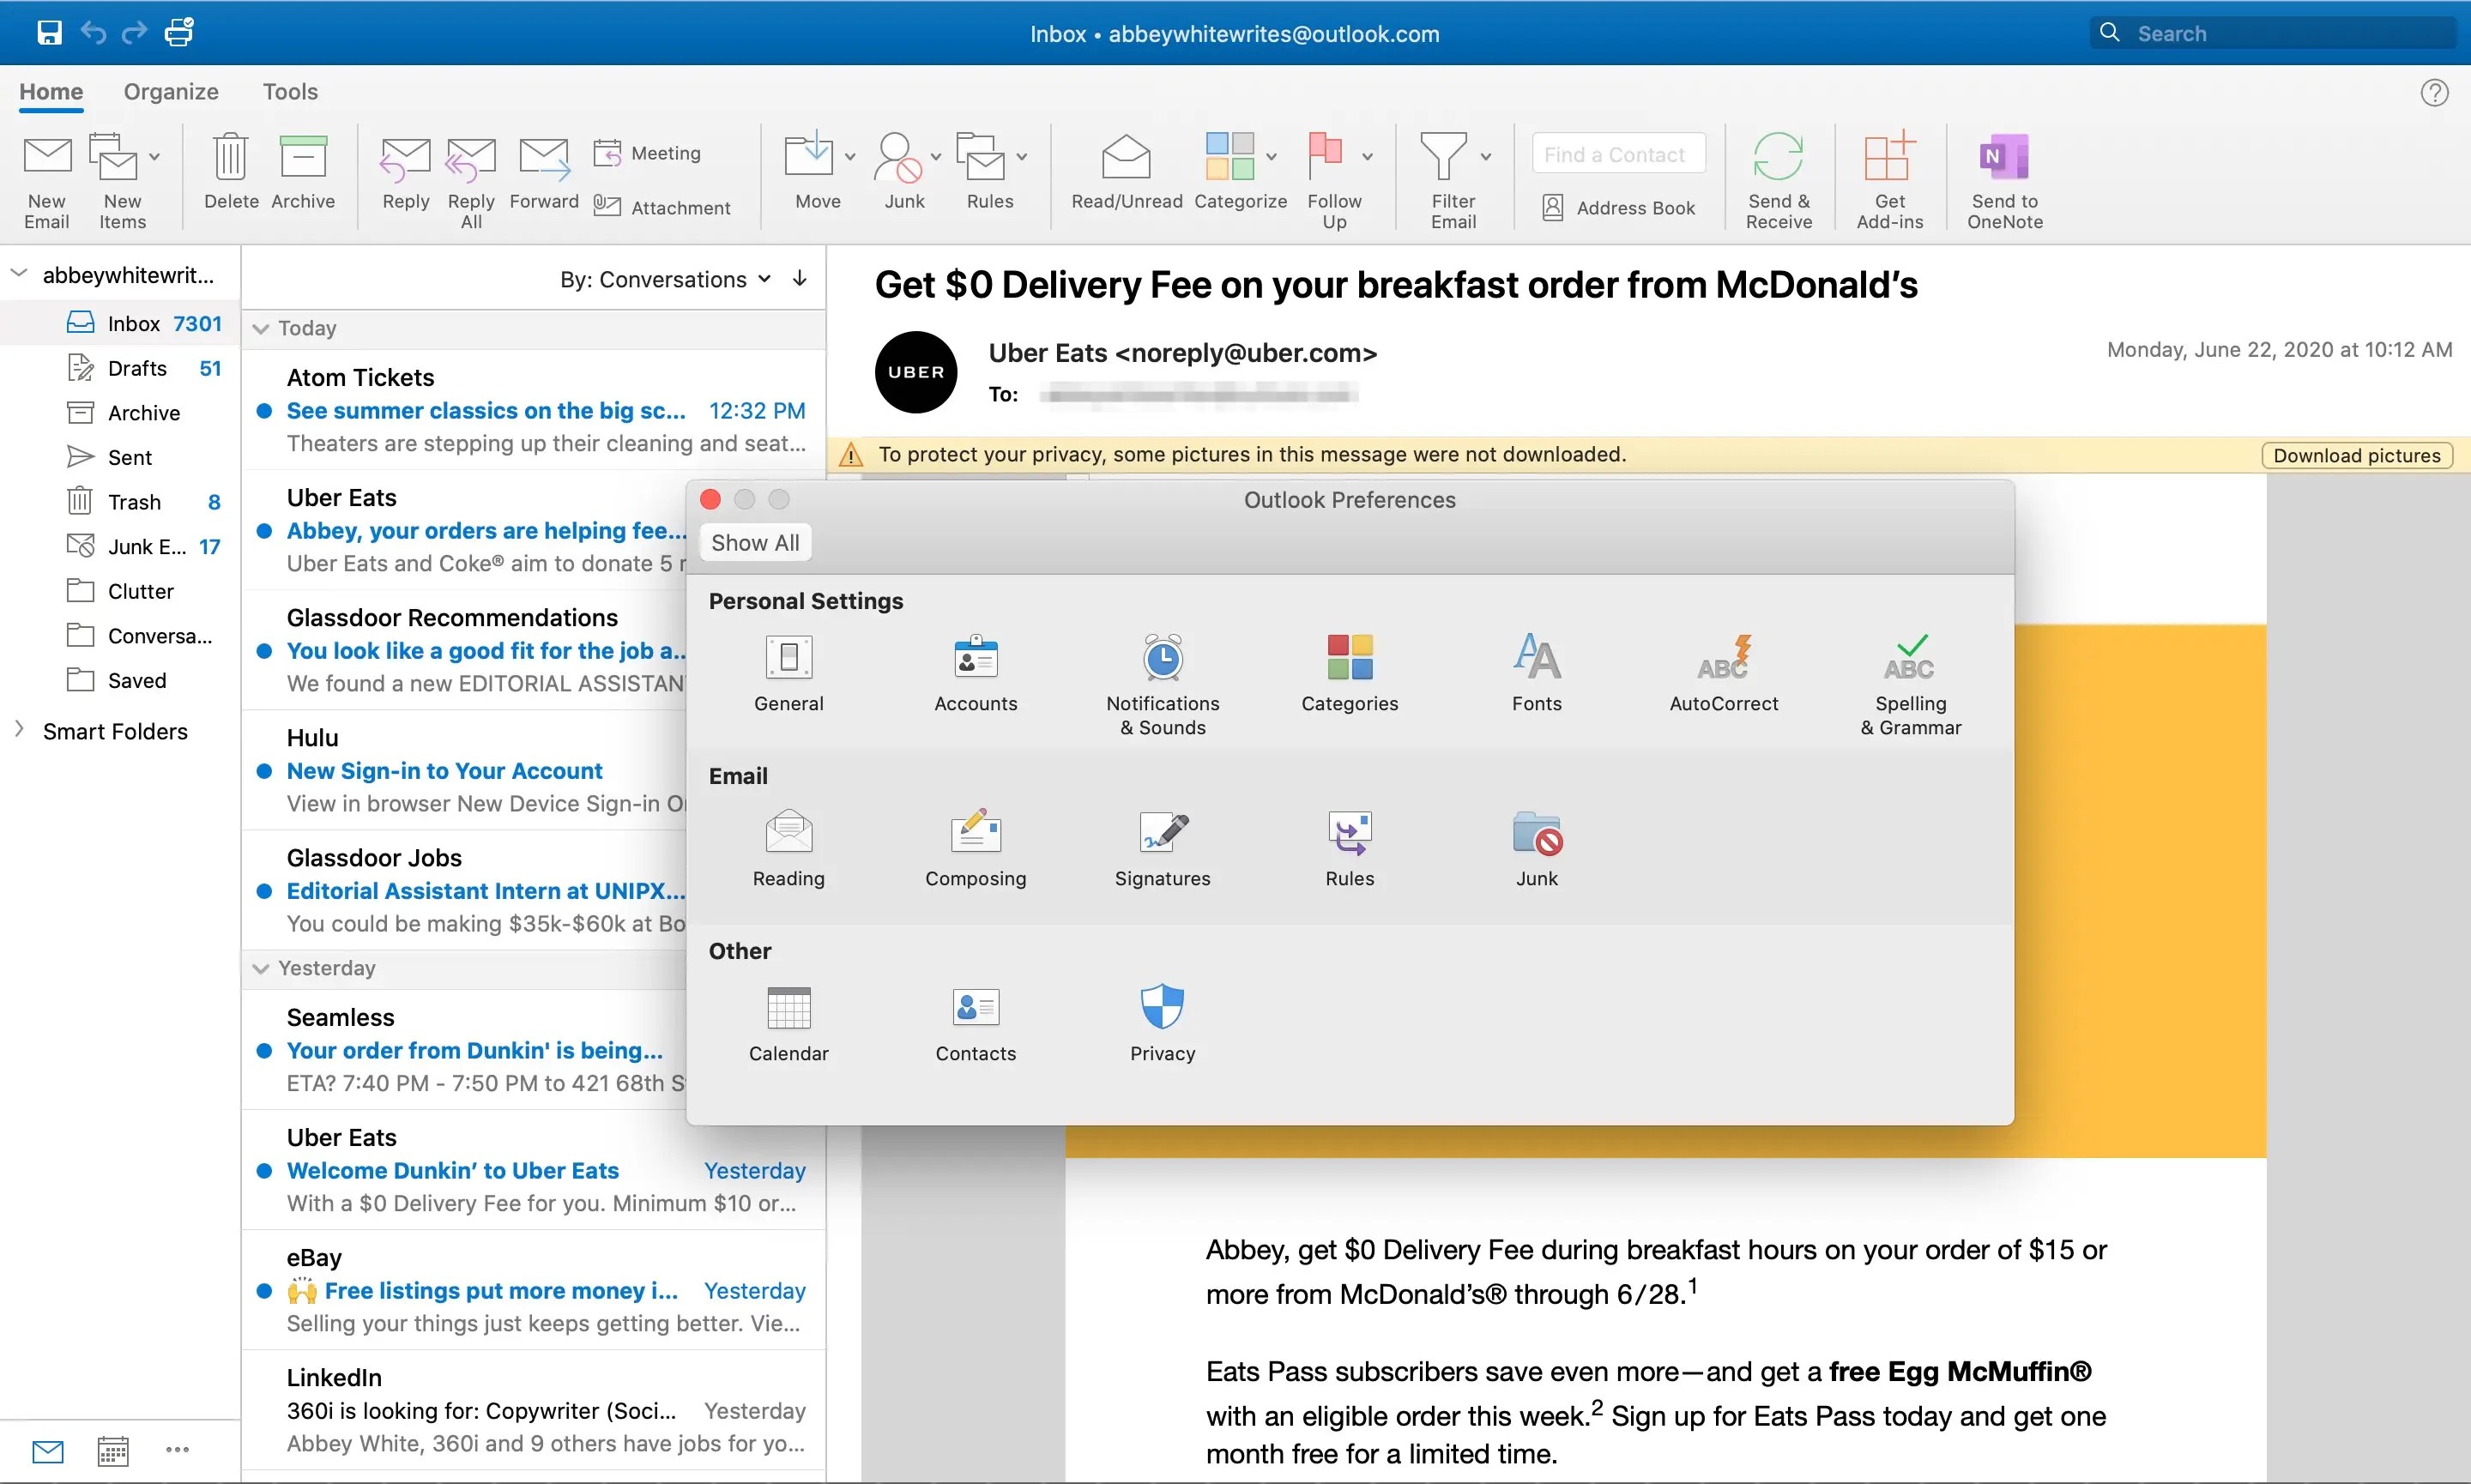This screenshot has width=2471, height=1484.
Task: Toggle sort order arrow in message list
Action: [x=800, y=279]
